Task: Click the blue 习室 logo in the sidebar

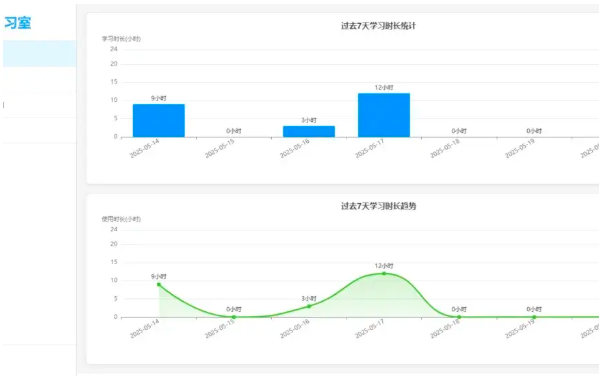Action: (x=18, y=23)
